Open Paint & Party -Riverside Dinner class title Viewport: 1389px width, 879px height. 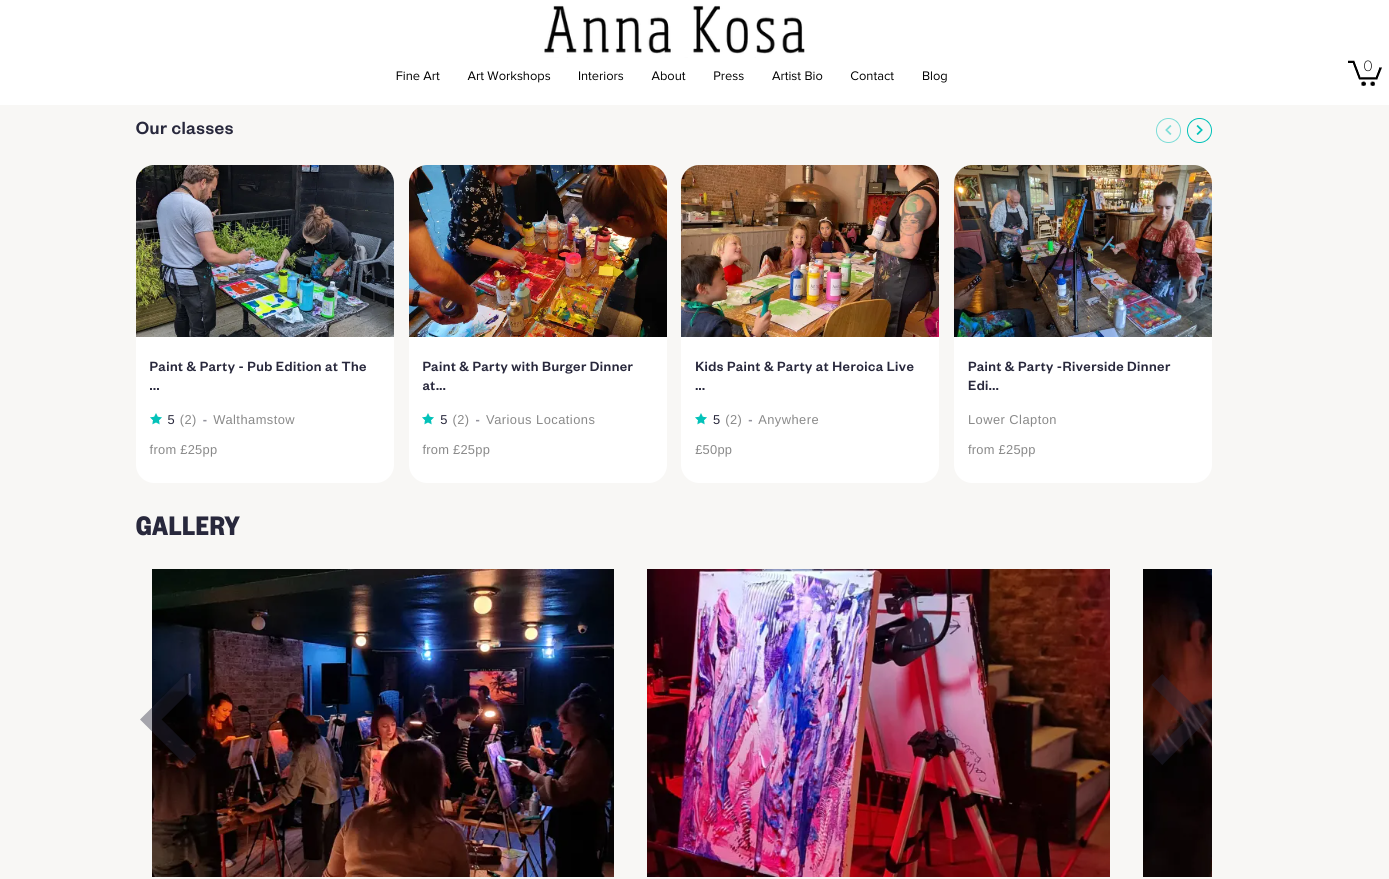point(1069,376)
